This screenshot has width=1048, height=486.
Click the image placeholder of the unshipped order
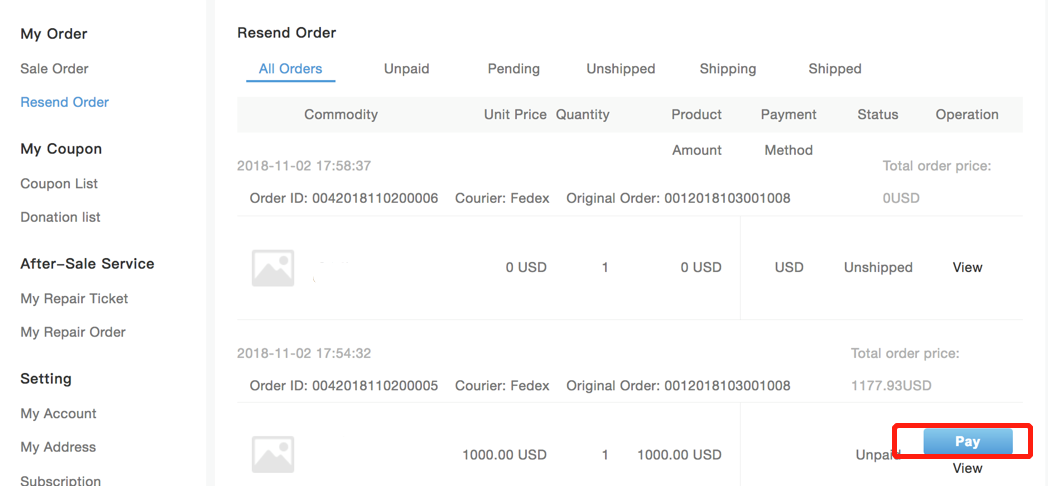pos(273,267)
